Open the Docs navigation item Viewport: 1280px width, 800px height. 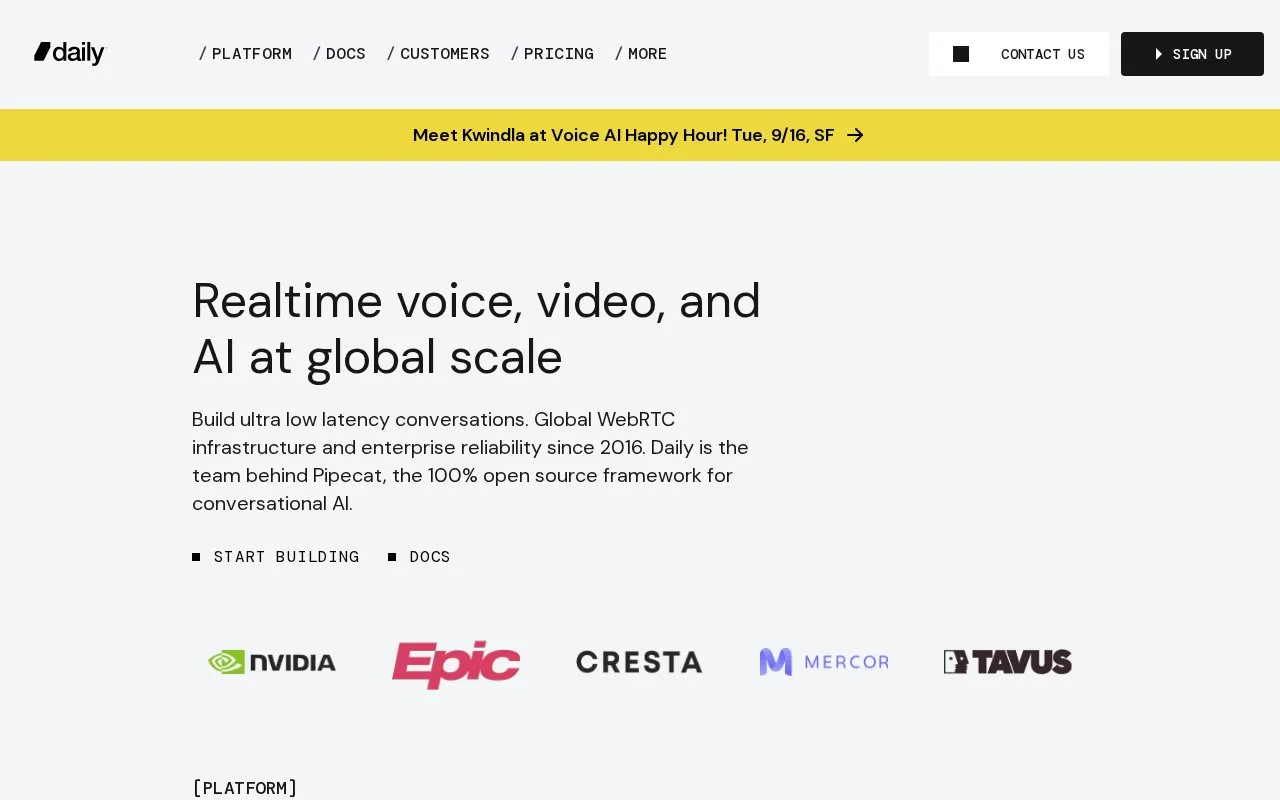[339, 54]
